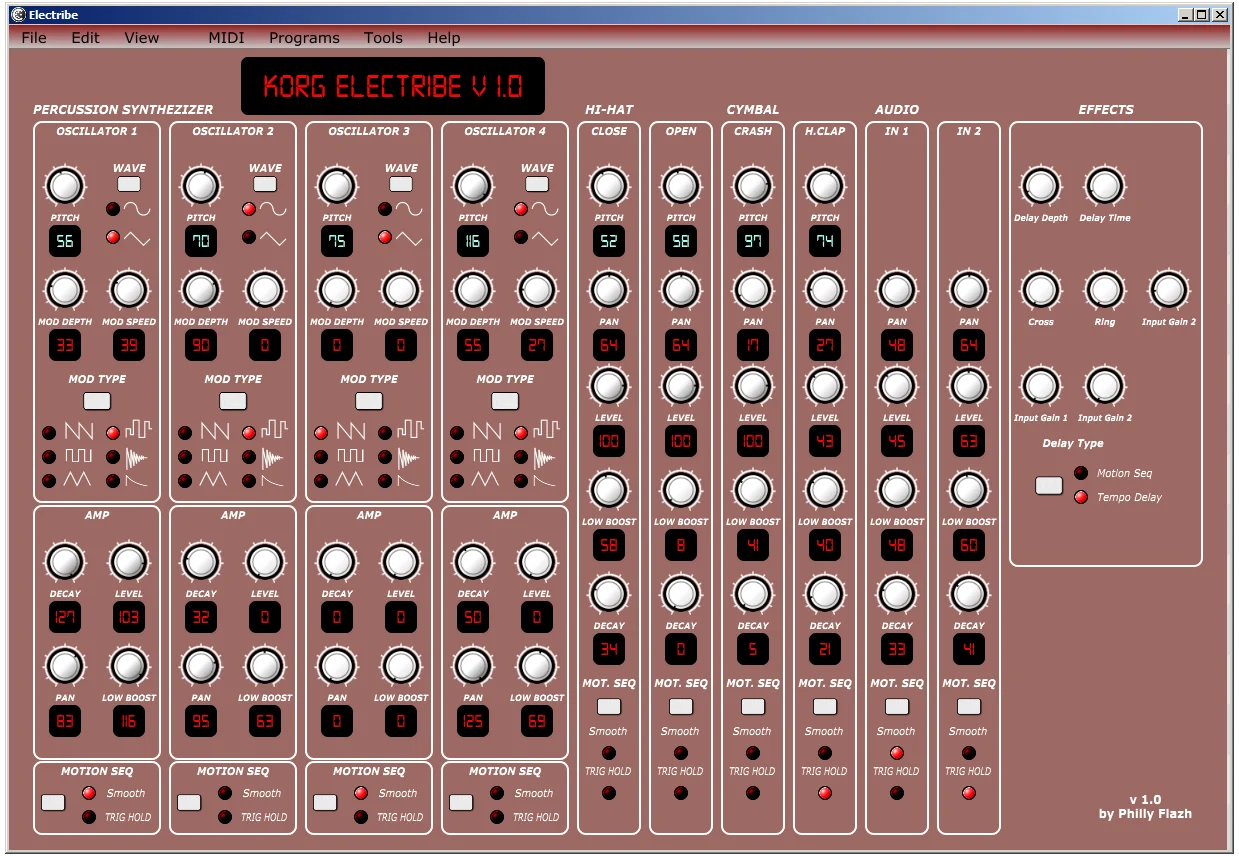The image size is (1239, 856).
Task: Choose random step mod type in Oscillator 1
Action: point(138,431)
